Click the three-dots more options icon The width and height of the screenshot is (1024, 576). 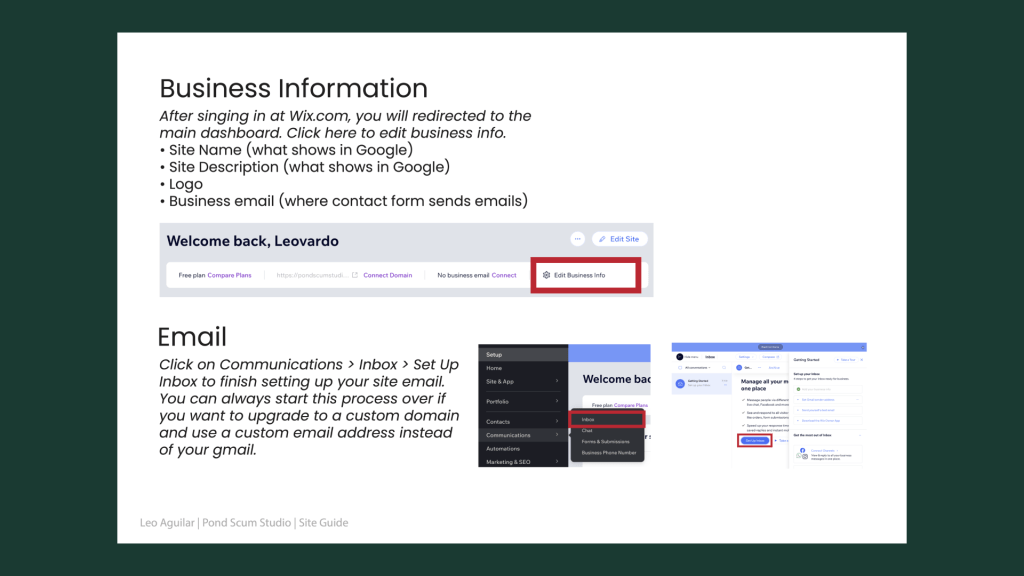click(577, 239)
